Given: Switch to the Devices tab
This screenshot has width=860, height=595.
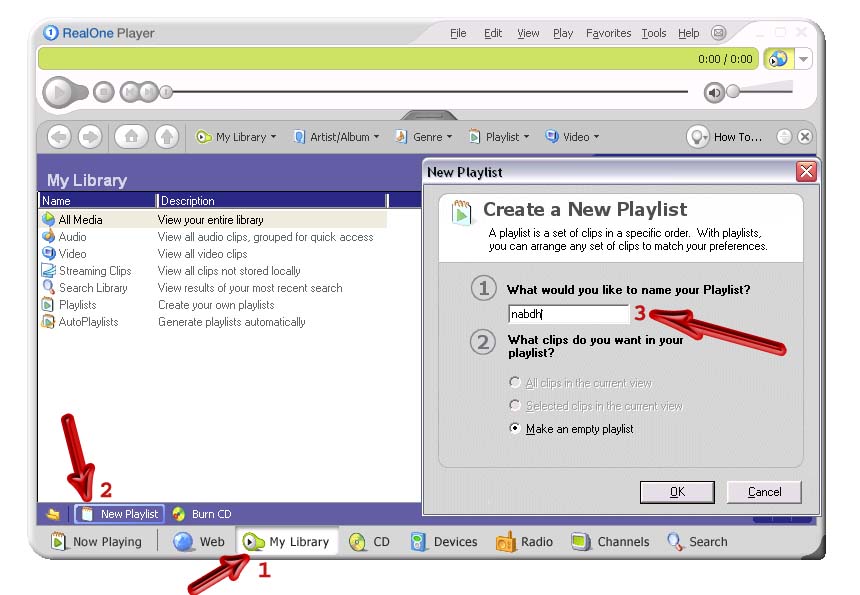Looking at the screenshot, I should point(444,542).
